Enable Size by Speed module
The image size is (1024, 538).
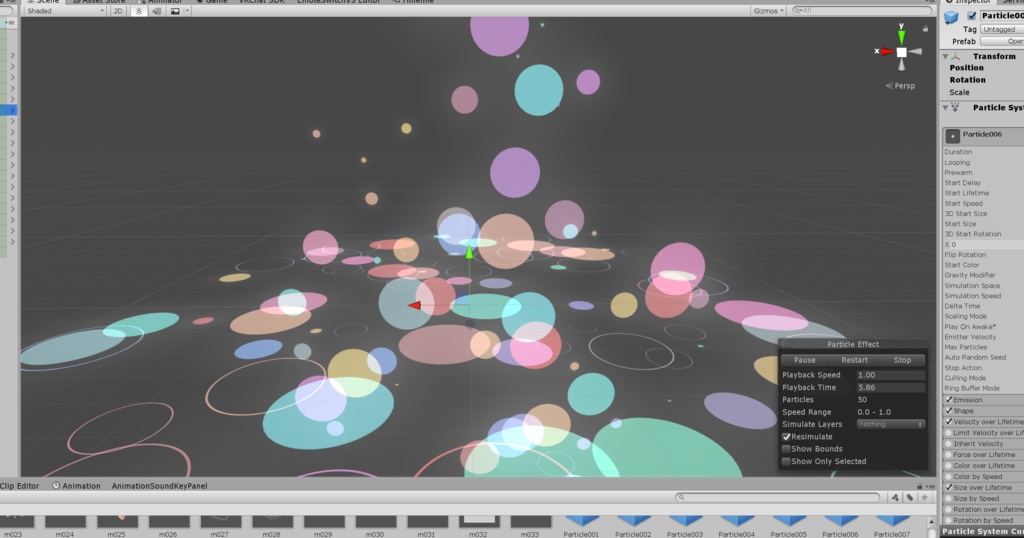click(x=949, y=499)
